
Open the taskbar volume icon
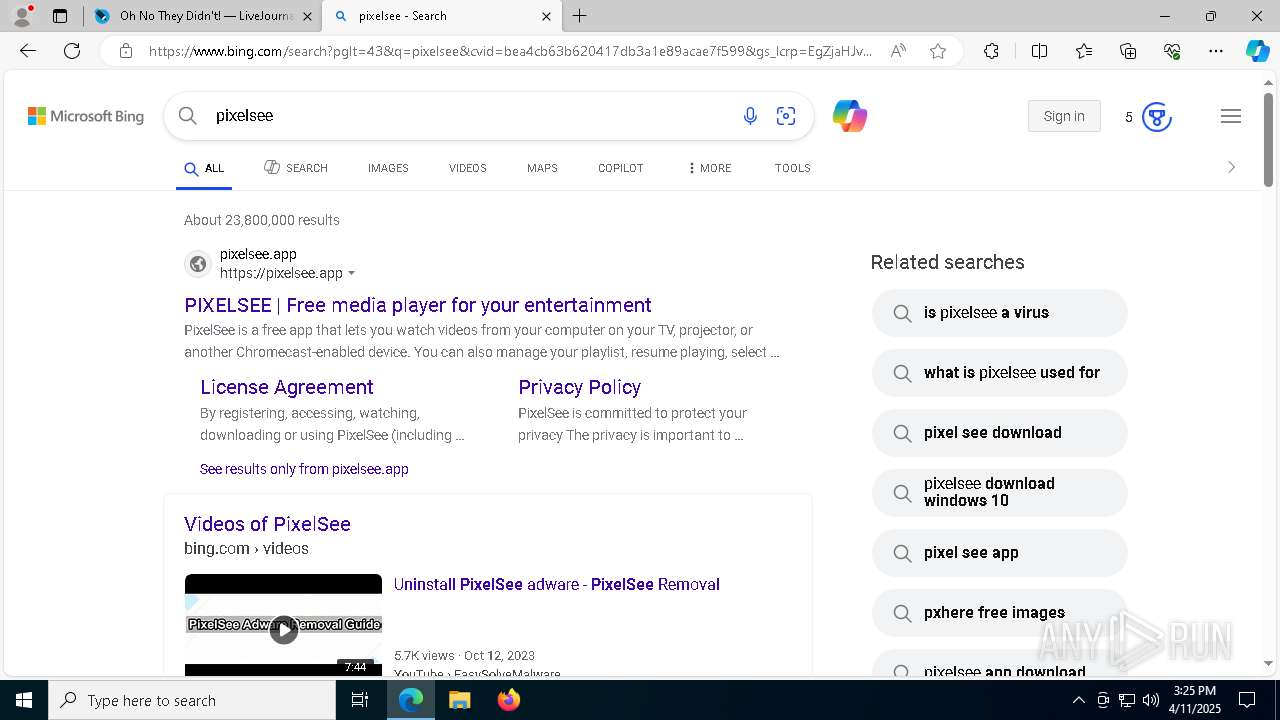point(1150,700)
